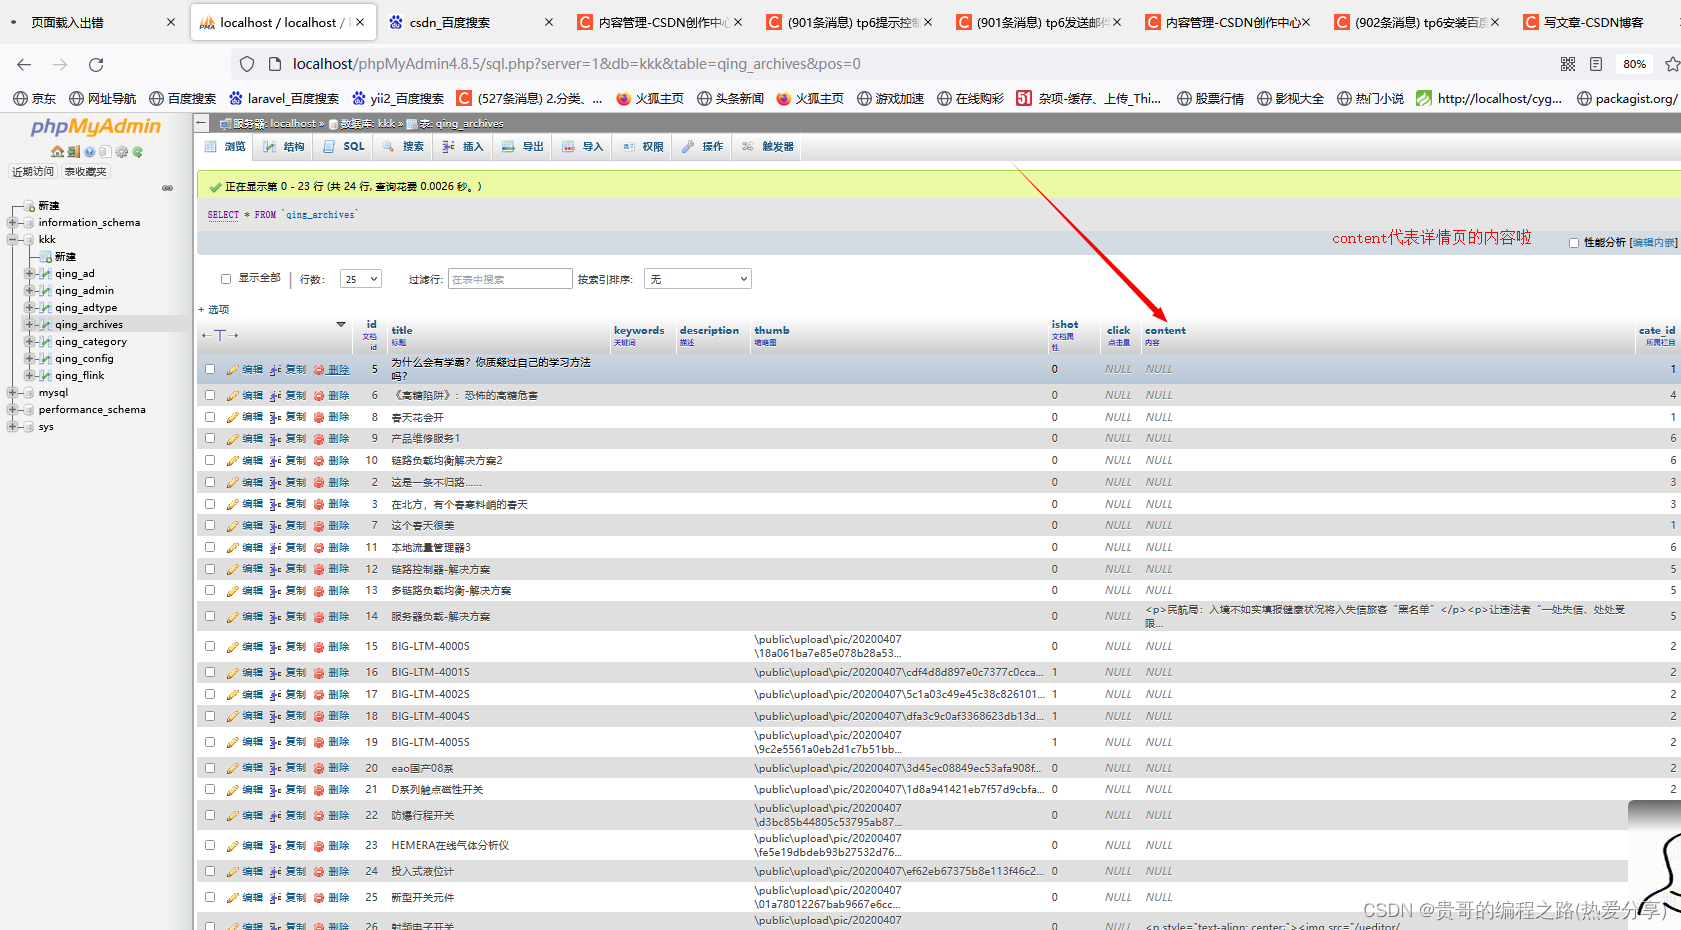Expand the mysql database node
The width and height of the screenshot is (1681, 930).
click(12, 393)
